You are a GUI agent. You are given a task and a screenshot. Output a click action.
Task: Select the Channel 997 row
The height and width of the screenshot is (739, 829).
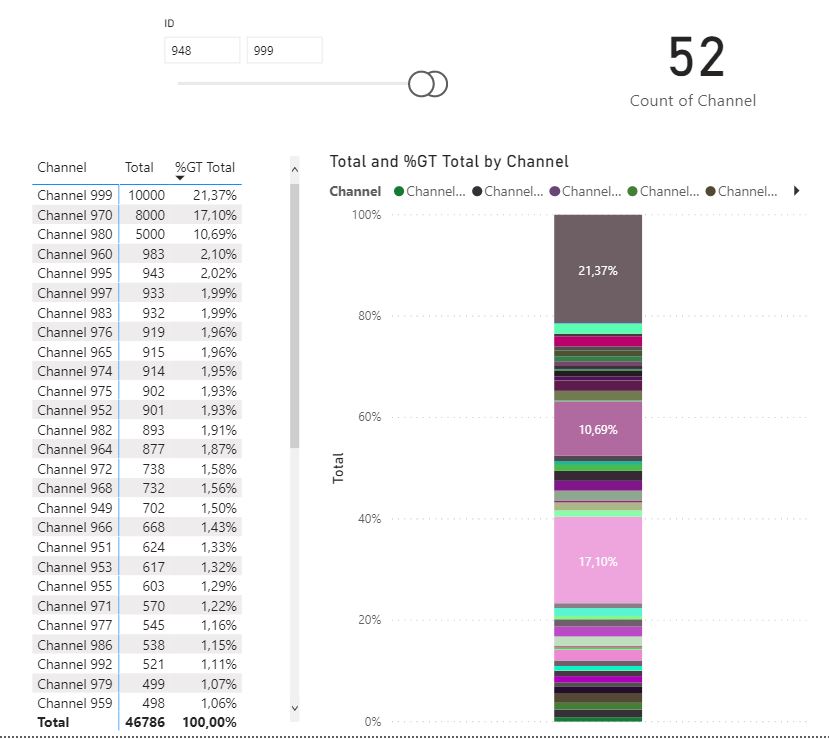(137, 293)
